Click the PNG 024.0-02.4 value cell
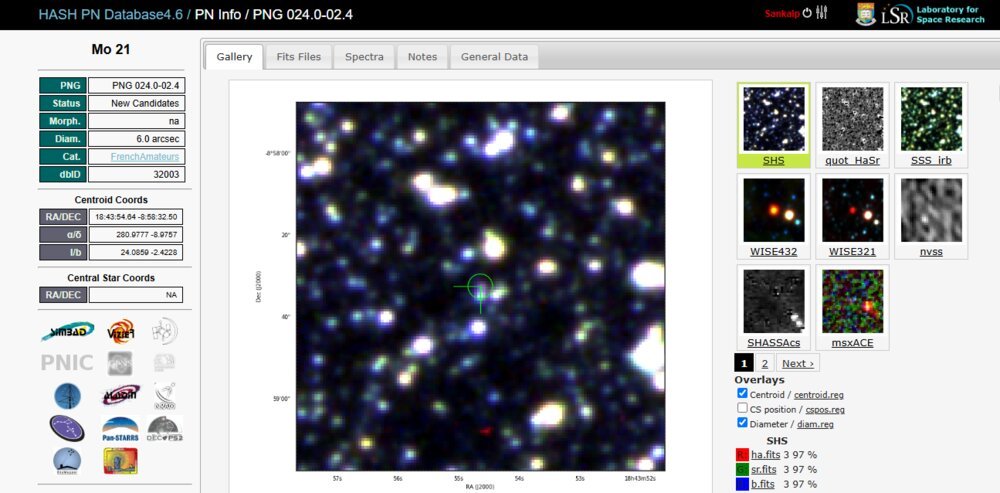This screenshot has height=493, width=1000. [x=137, y=85]
